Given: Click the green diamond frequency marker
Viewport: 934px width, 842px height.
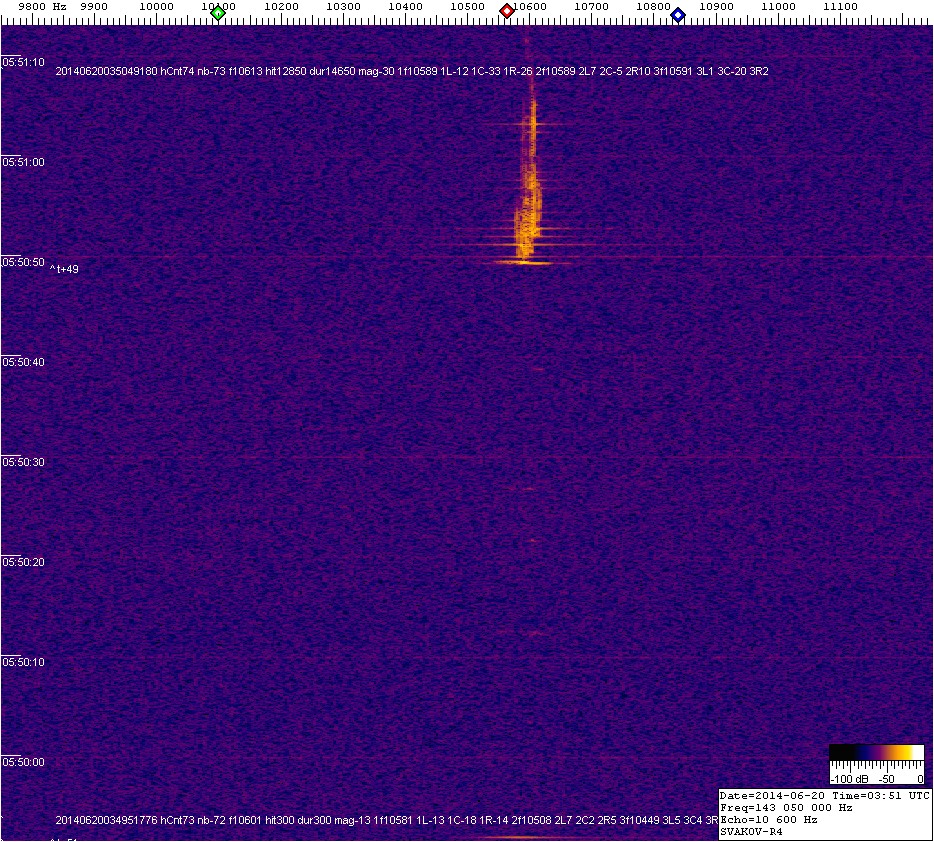Looking at the screenshot, I should pyautogui.click(x=218, y=13).
